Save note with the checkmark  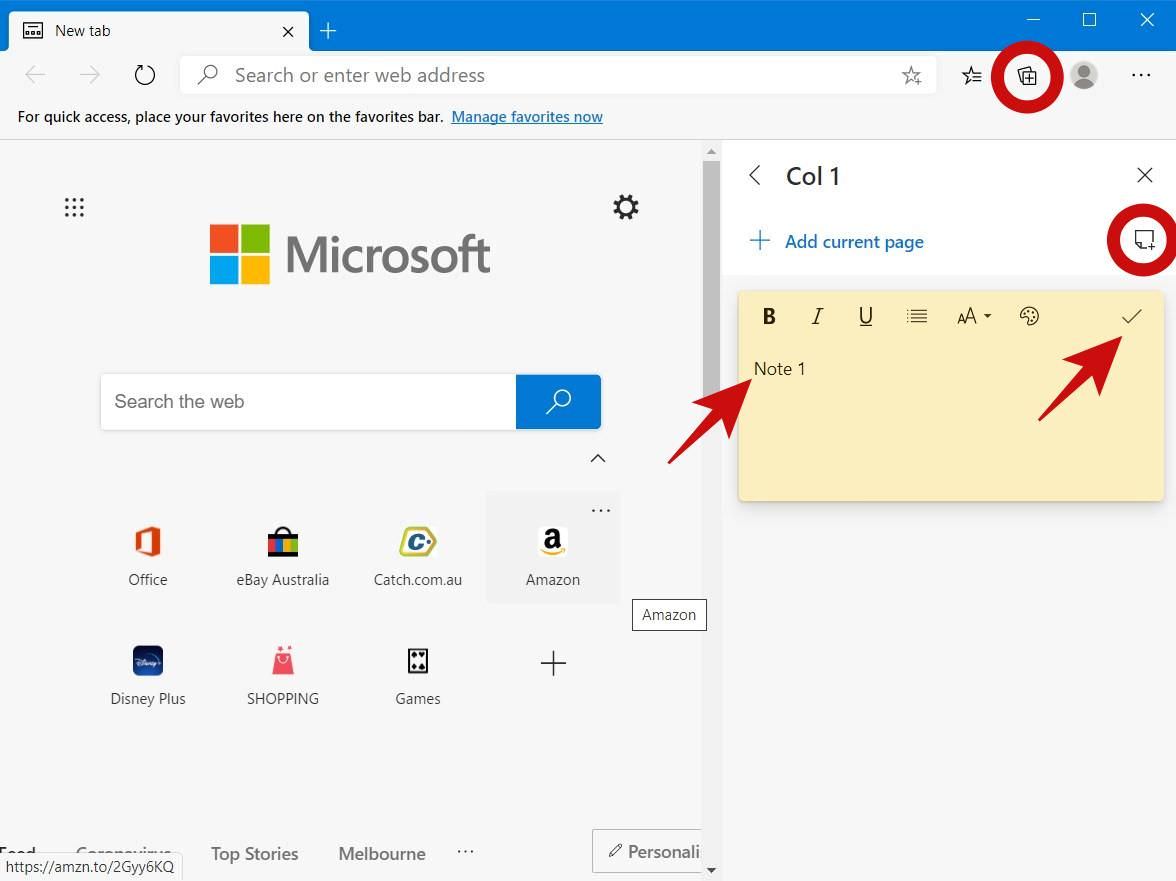[x=1131, y=316]
